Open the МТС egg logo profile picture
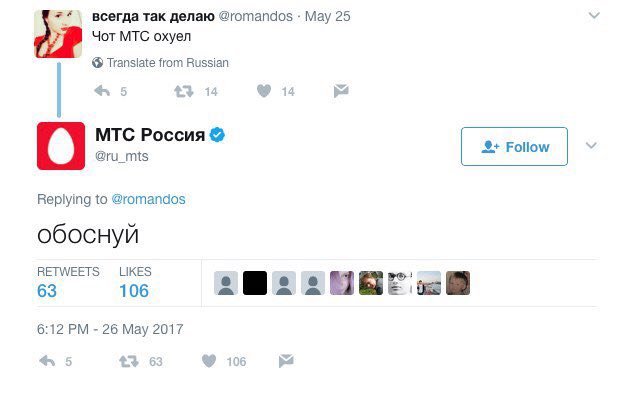The width and height of the screenshot is (635, 396). (x=61, y=146)
